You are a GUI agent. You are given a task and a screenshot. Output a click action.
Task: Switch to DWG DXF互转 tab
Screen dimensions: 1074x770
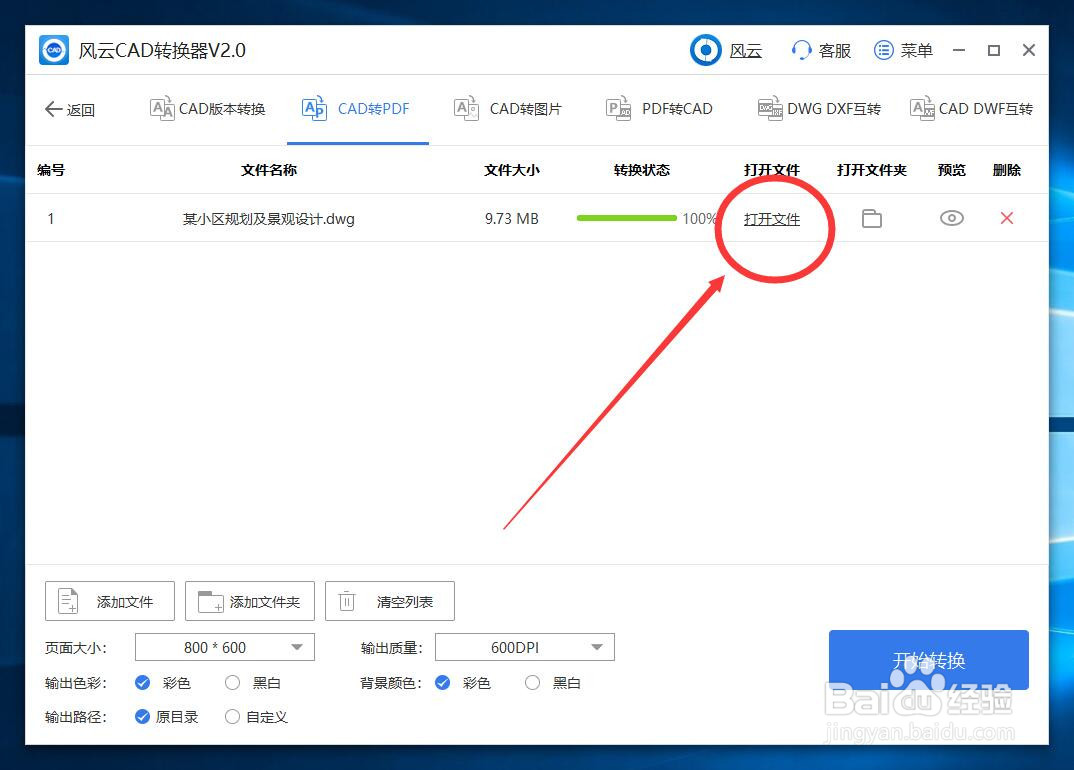click(x=819, y=109)
